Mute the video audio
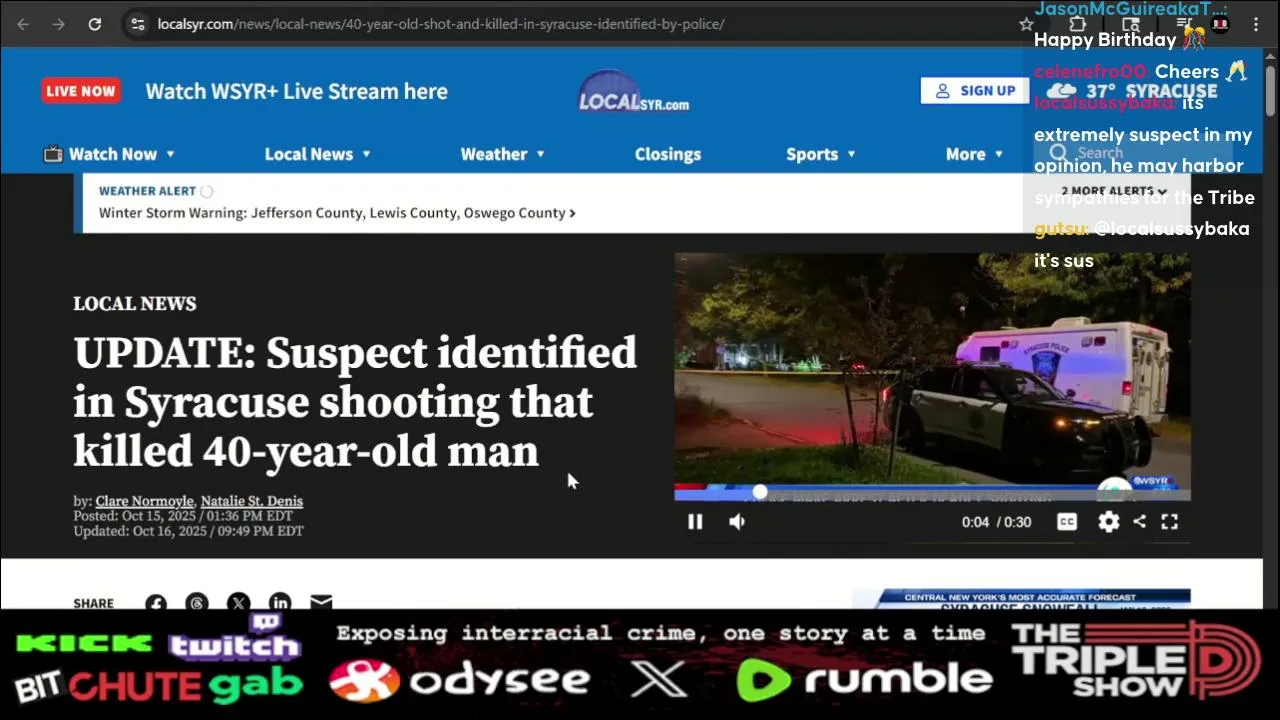Viewport: 1280px width, 720px height. pyautogui.click(x=737, y=522)
